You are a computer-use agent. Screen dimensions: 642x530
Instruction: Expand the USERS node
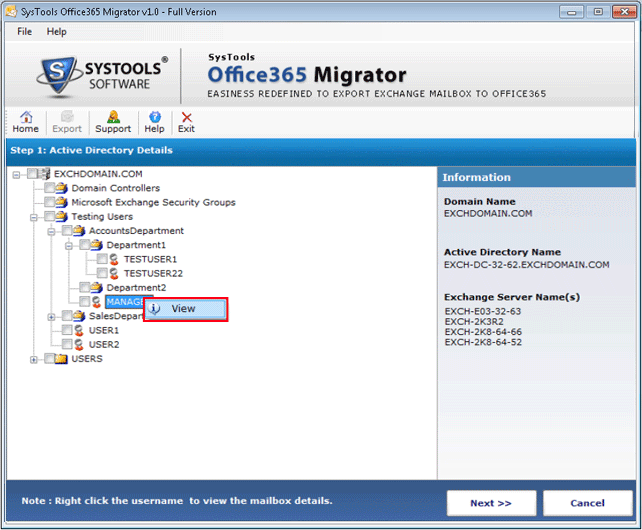[x=34, y=360]
